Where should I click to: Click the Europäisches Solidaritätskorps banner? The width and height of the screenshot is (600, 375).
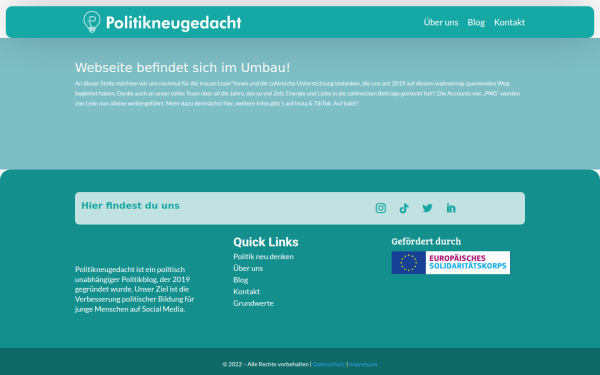pos(450,262)
